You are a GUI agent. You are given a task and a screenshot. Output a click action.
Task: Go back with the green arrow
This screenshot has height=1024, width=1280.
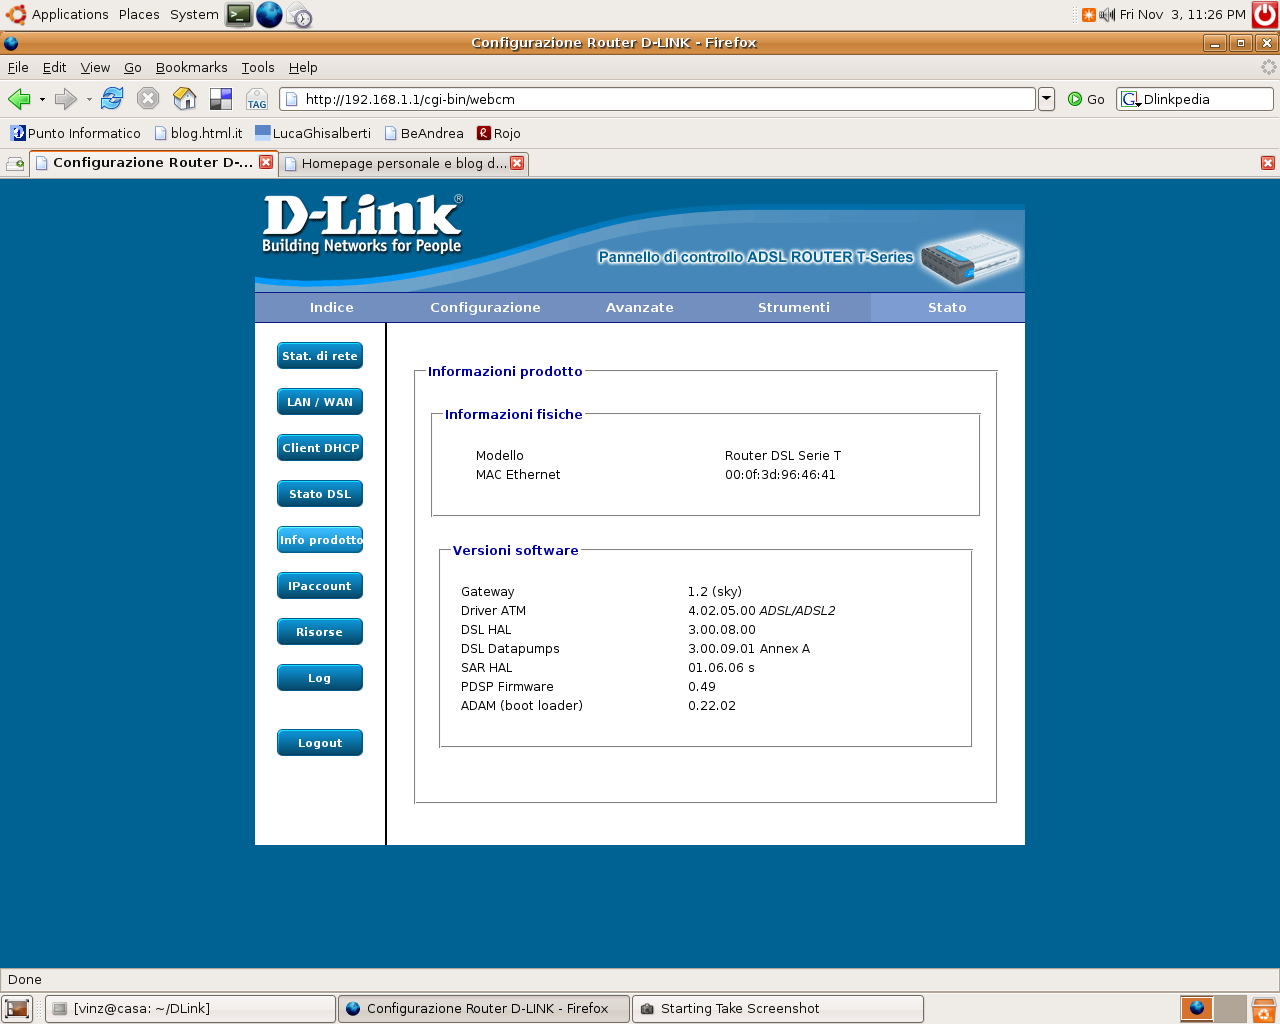[x=19, y=99]
